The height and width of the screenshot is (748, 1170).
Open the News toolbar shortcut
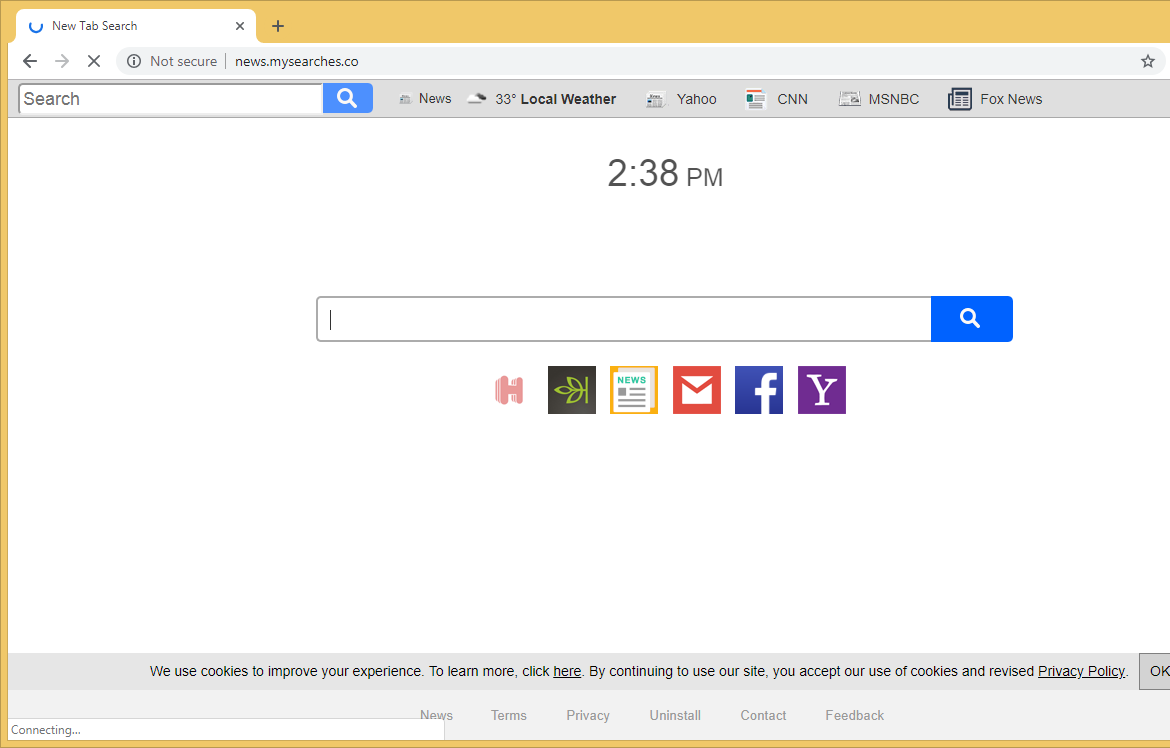[x=425, y=99]
